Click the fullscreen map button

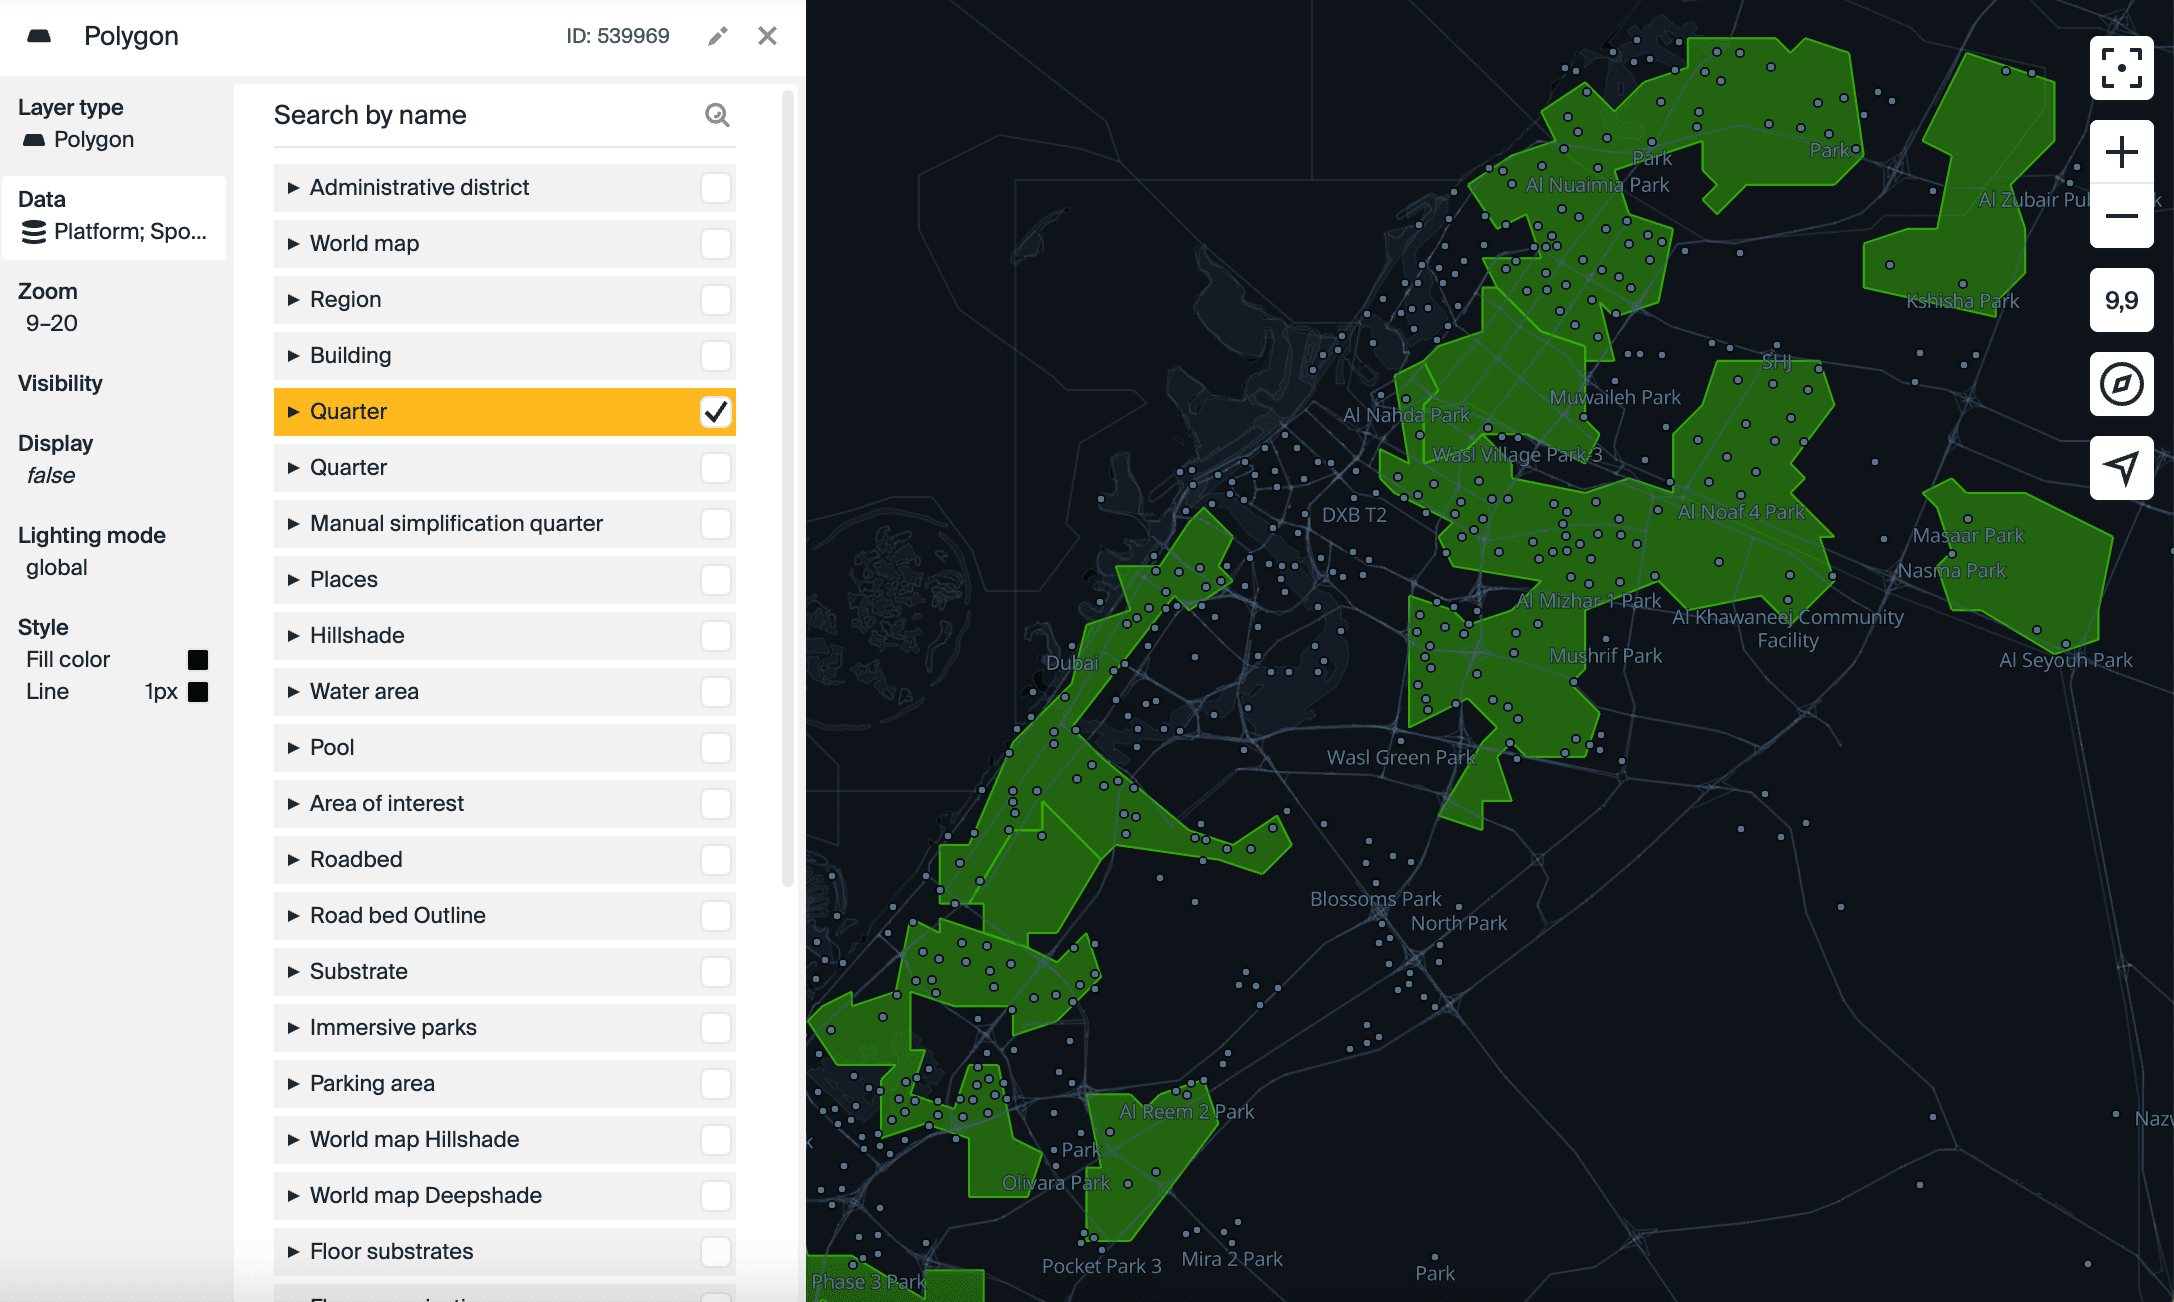[2121, 68]
